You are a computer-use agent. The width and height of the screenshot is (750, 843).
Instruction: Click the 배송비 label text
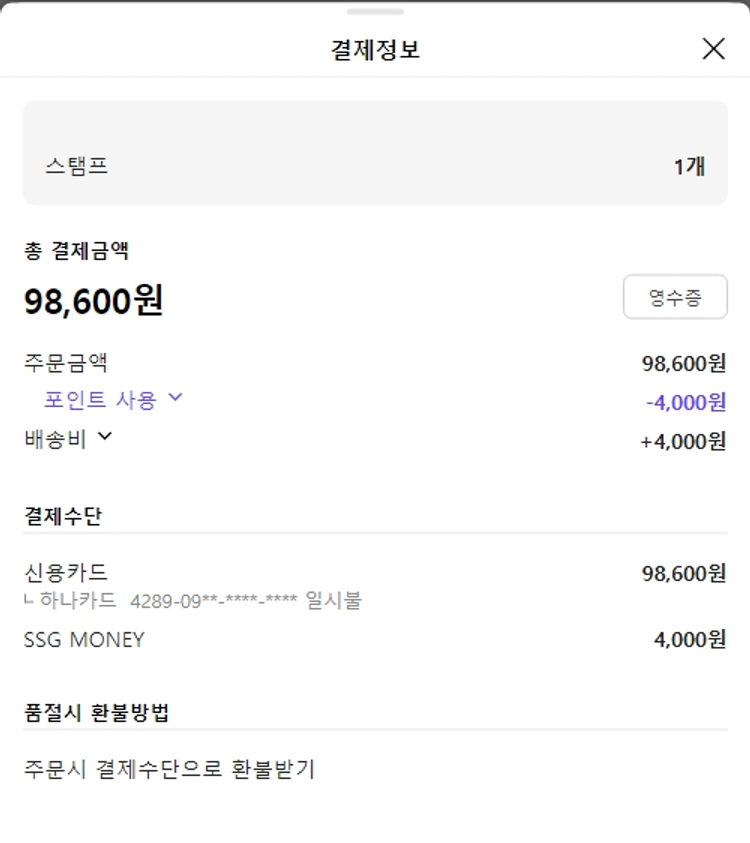click(55, 438)
